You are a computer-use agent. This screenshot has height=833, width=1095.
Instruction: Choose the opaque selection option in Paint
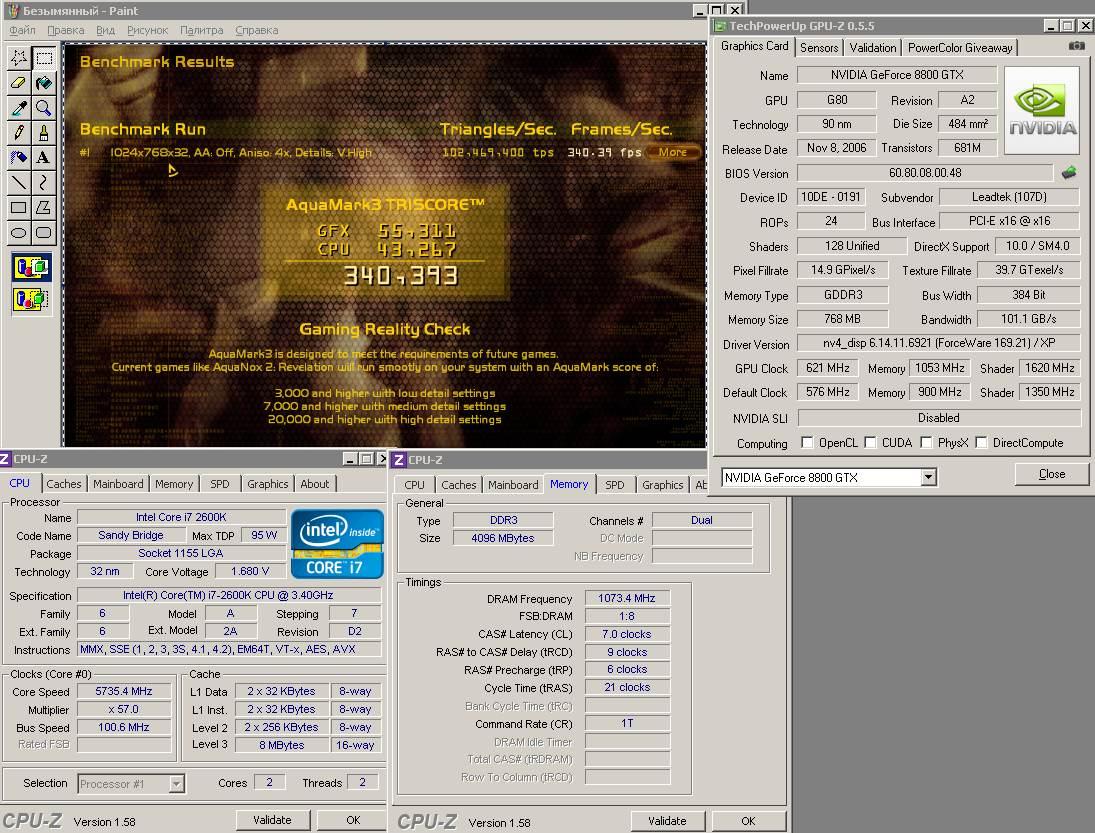[31, 267]
